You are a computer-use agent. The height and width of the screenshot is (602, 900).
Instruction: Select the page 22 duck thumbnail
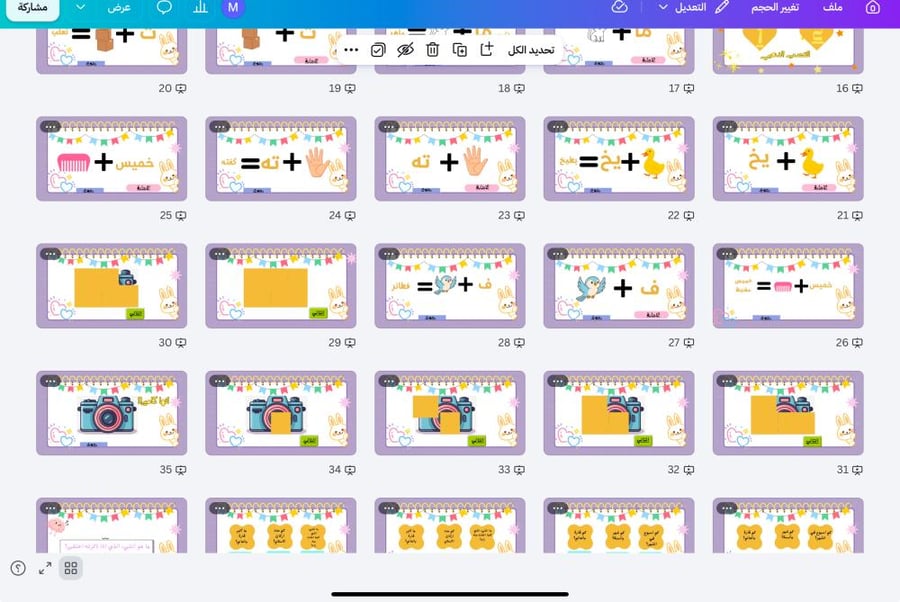click(619, 159)
